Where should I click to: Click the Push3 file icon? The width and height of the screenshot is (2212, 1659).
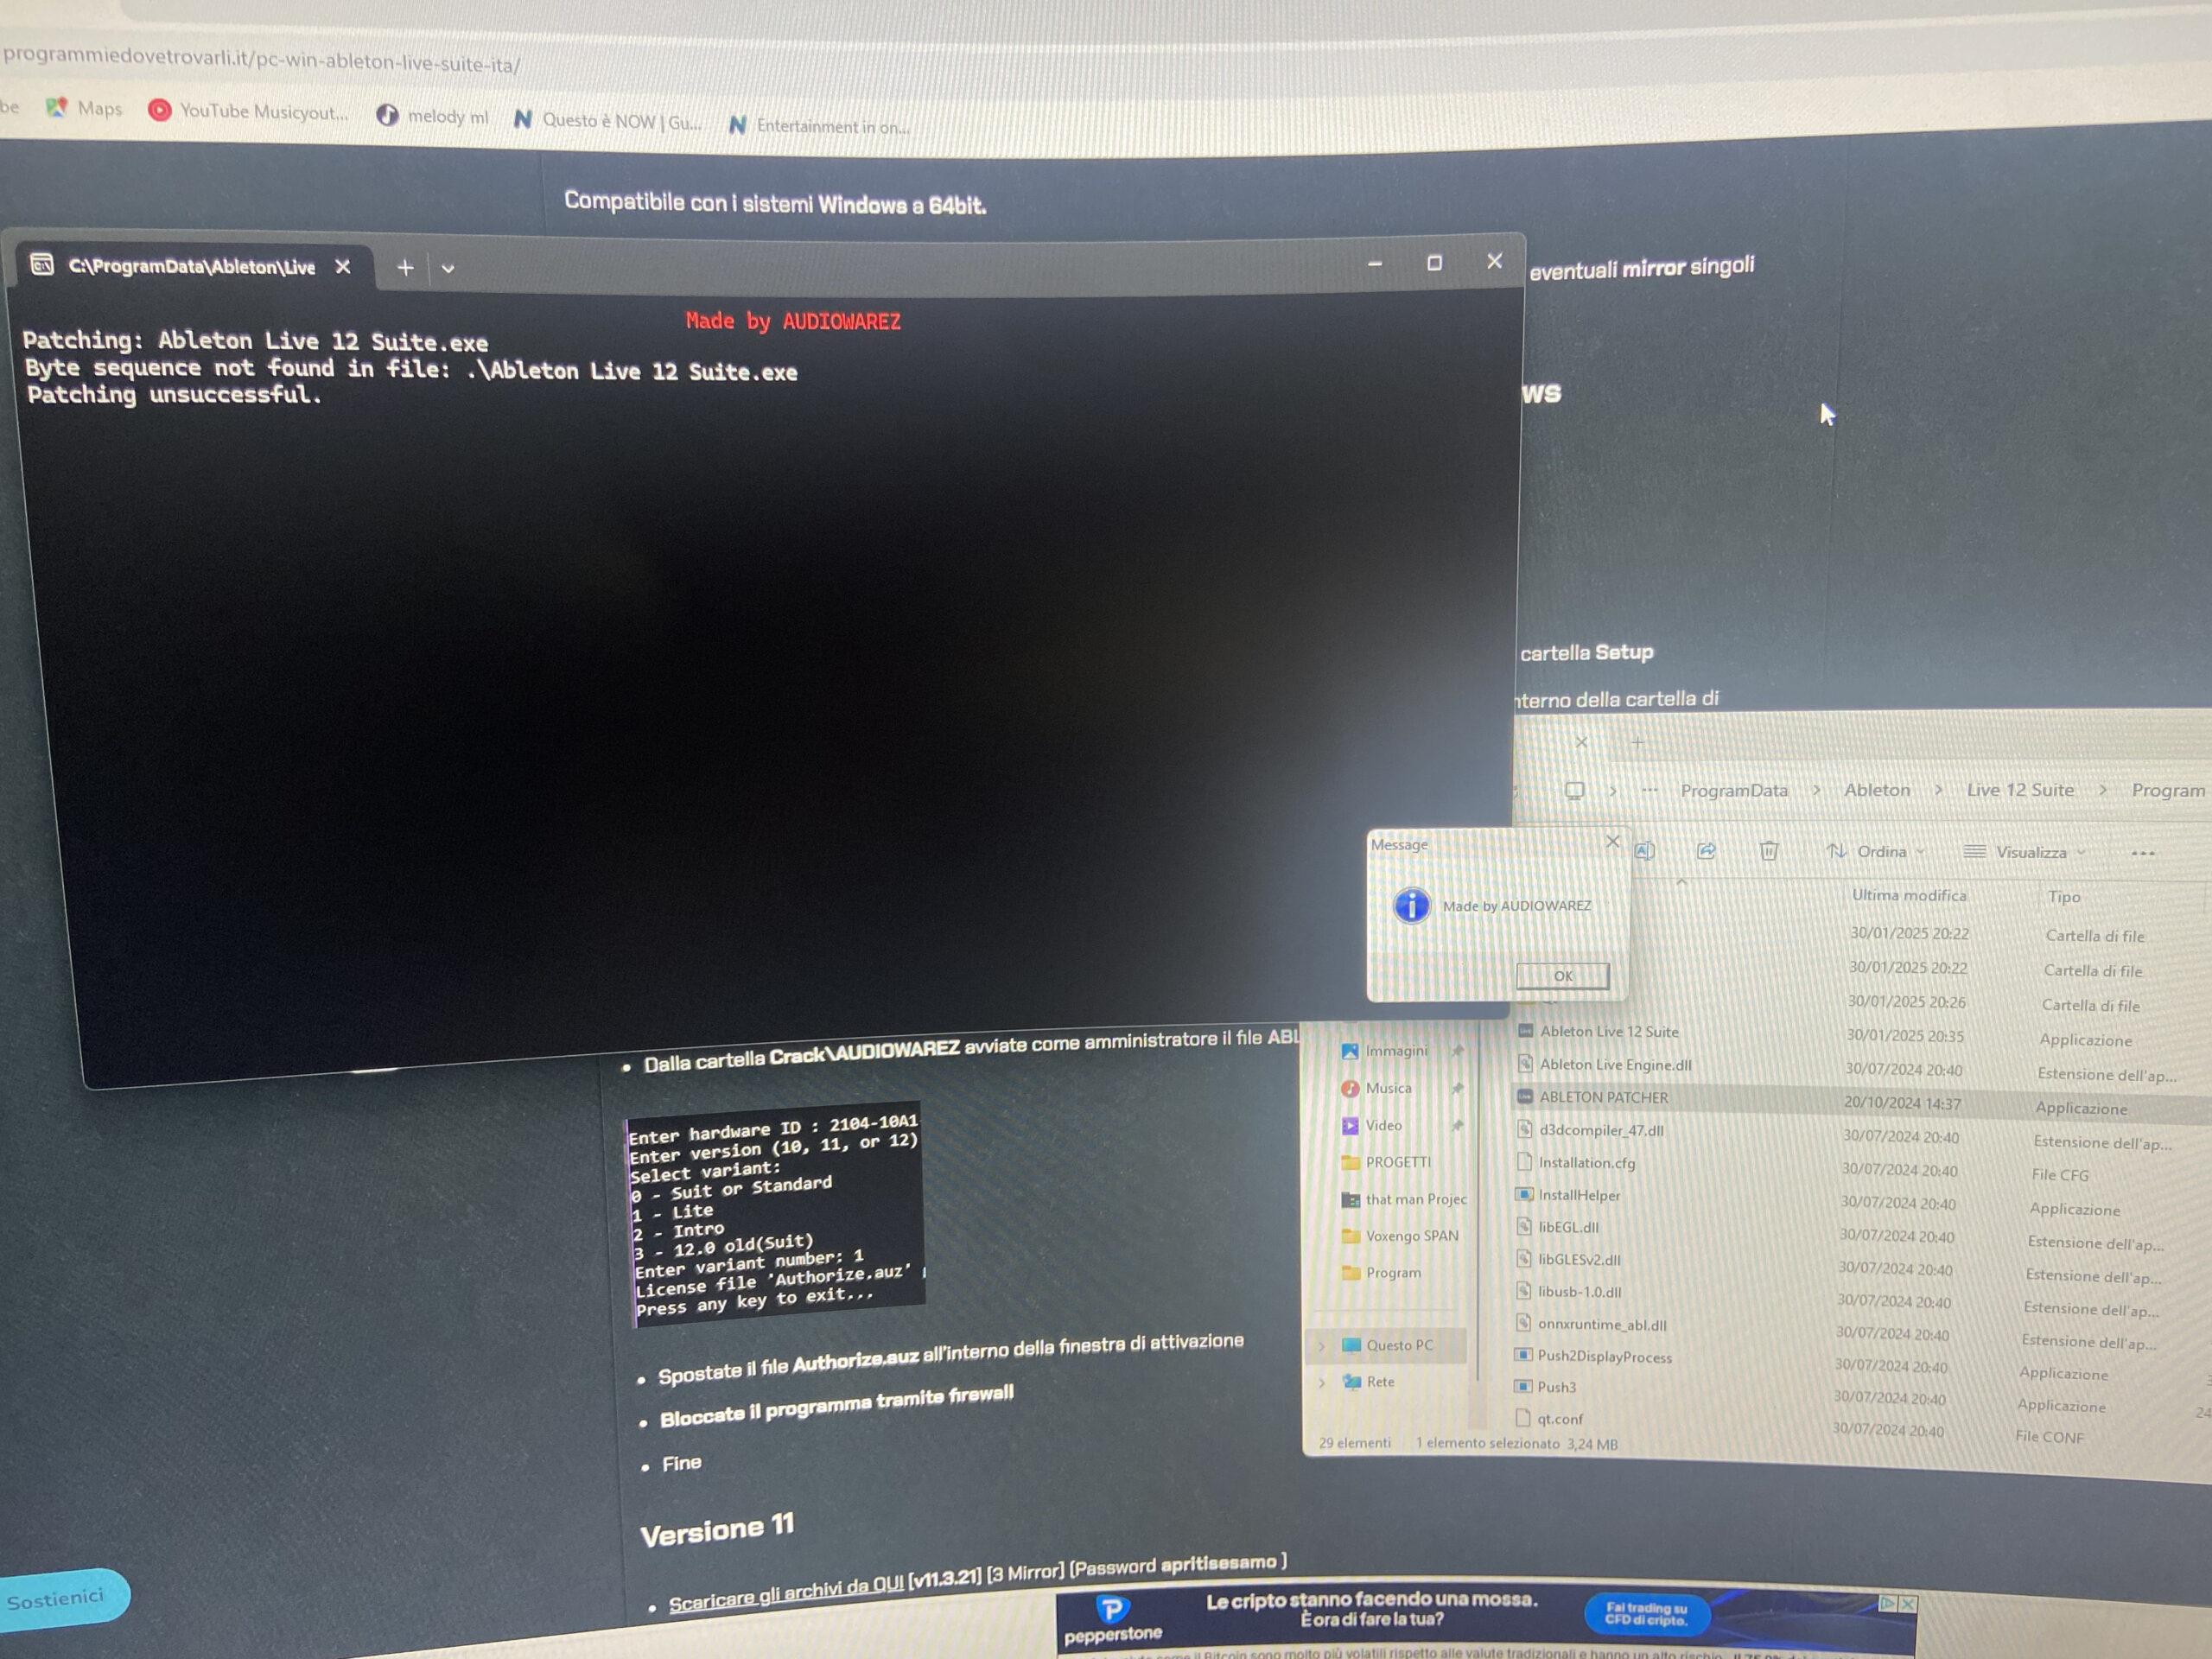[1522, 1386]
